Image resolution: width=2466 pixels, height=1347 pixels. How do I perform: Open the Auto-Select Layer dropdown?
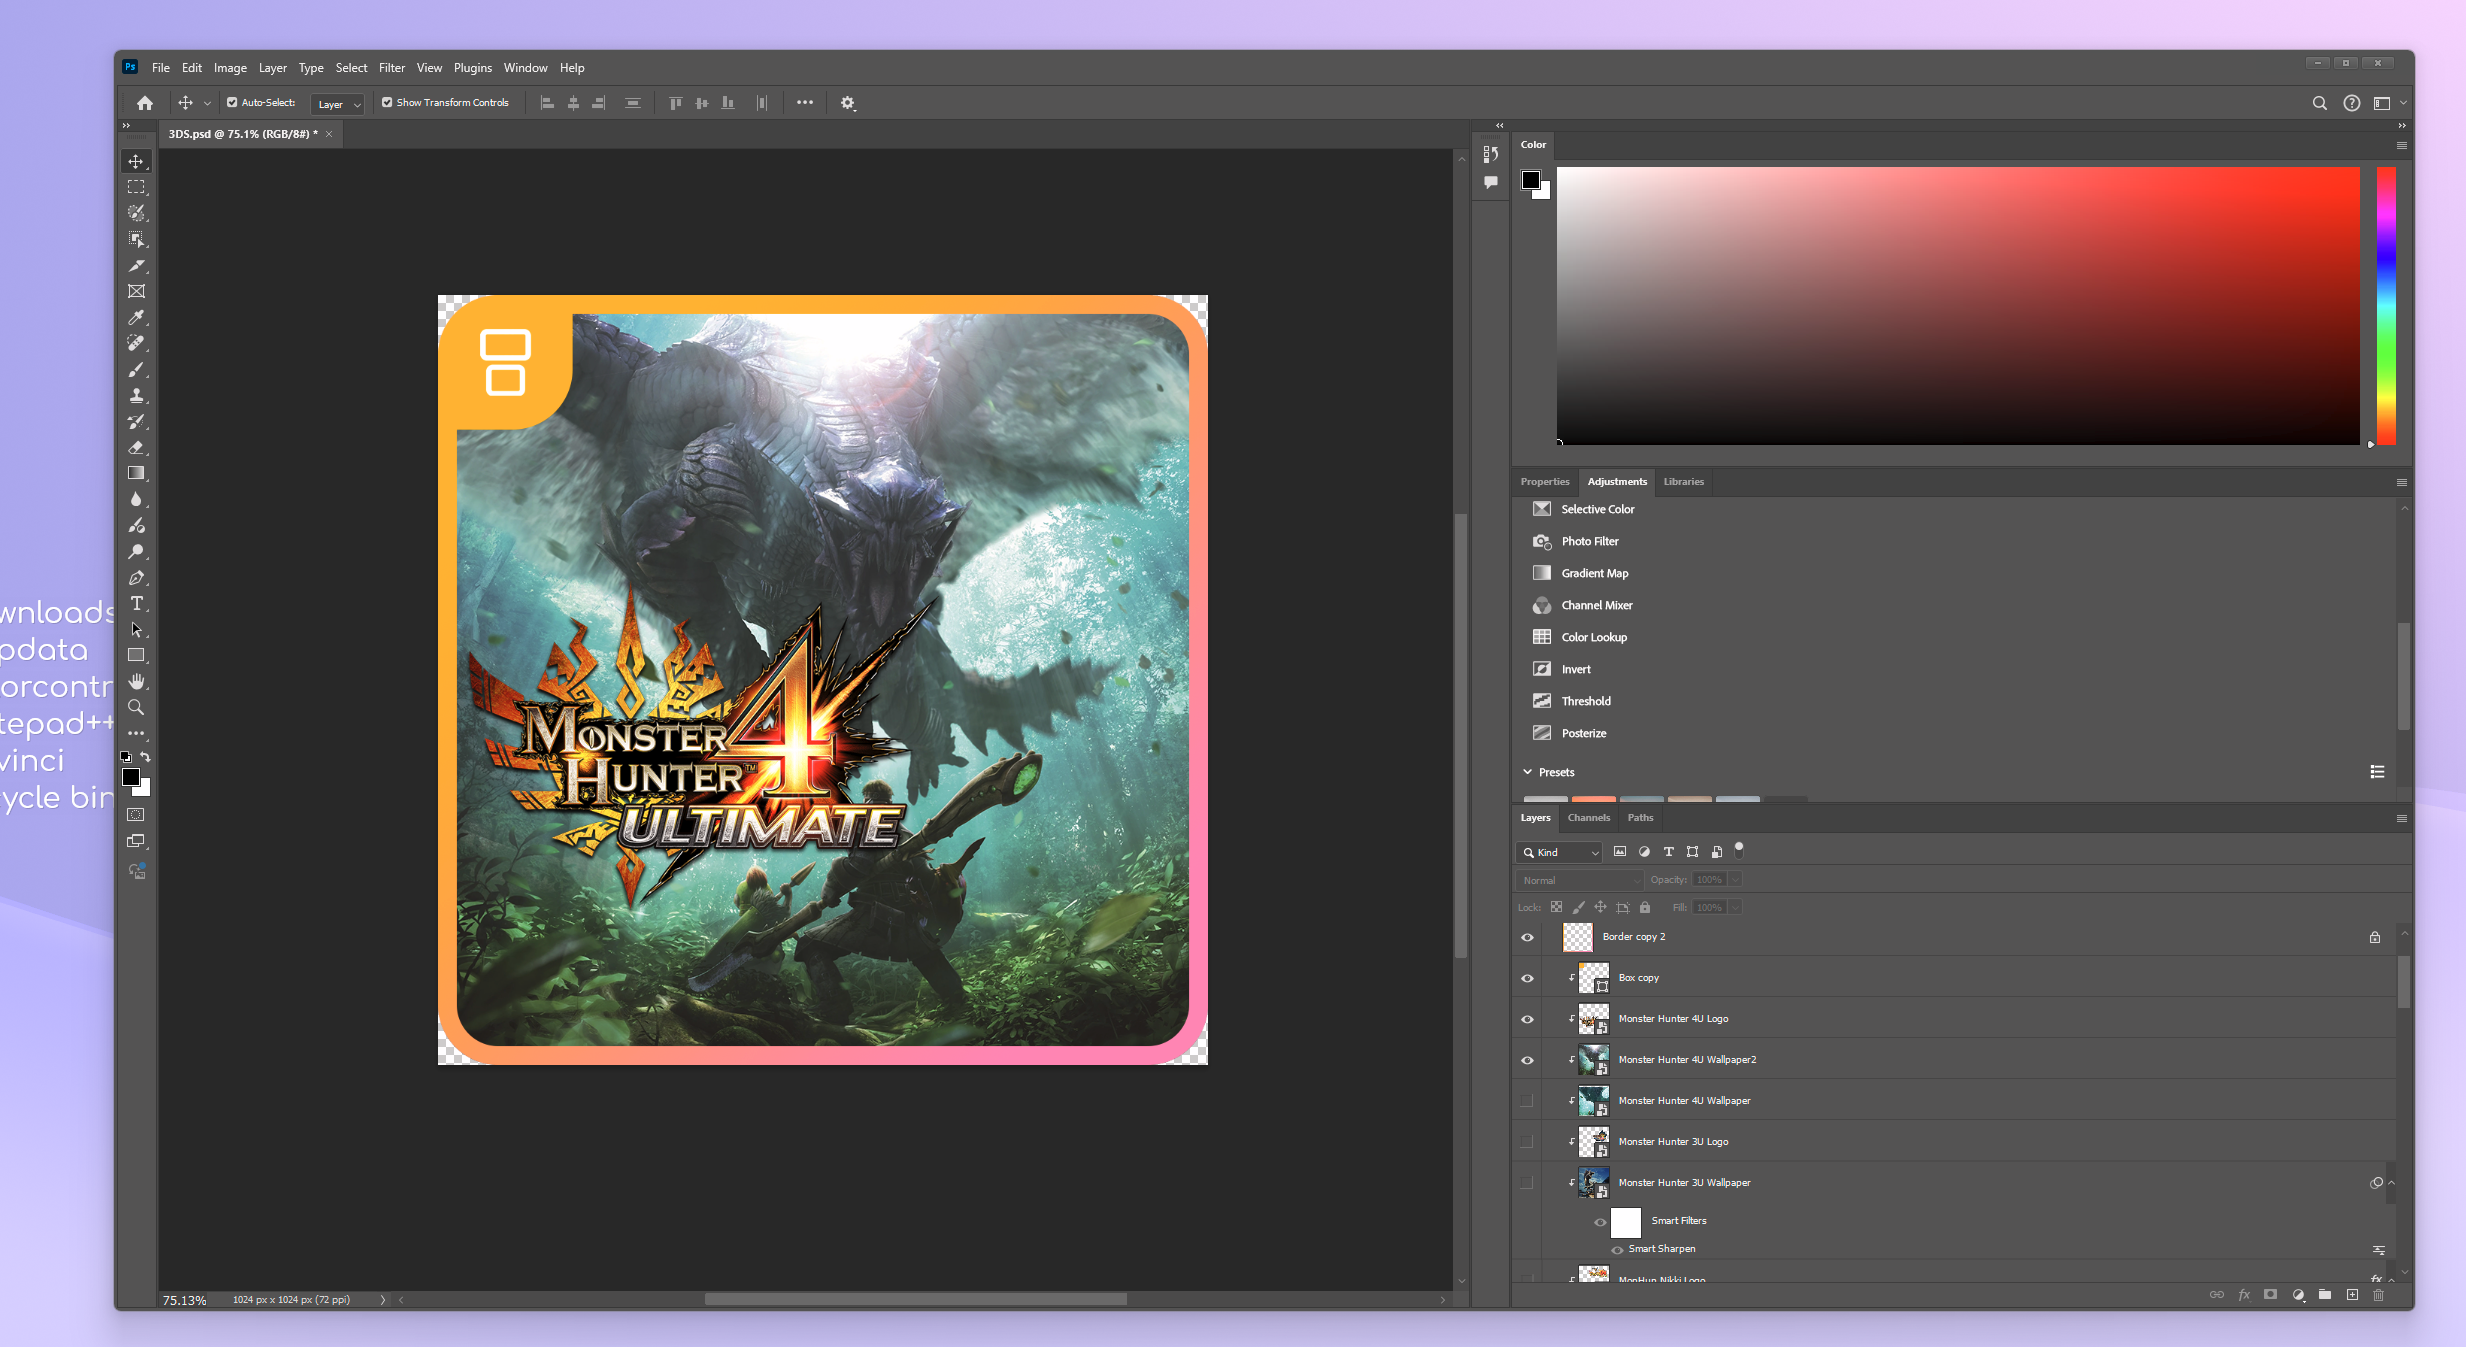click(x=338, y=104)
